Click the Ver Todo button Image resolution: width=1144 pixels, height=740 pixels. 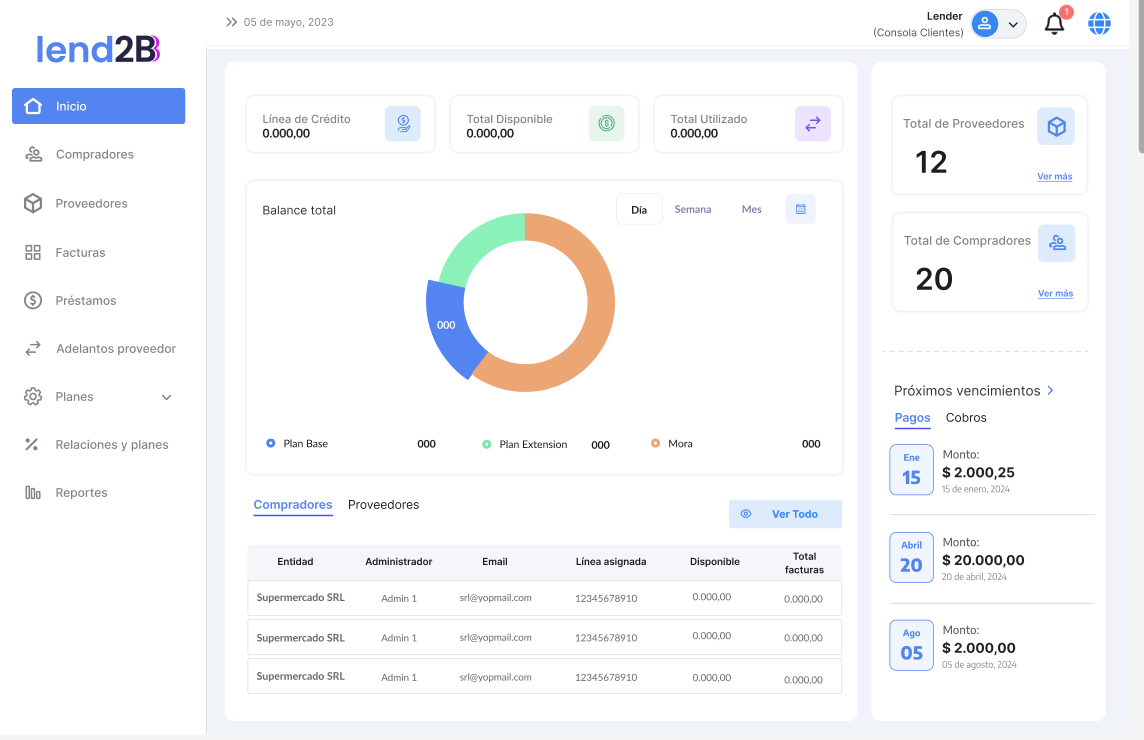785,514
